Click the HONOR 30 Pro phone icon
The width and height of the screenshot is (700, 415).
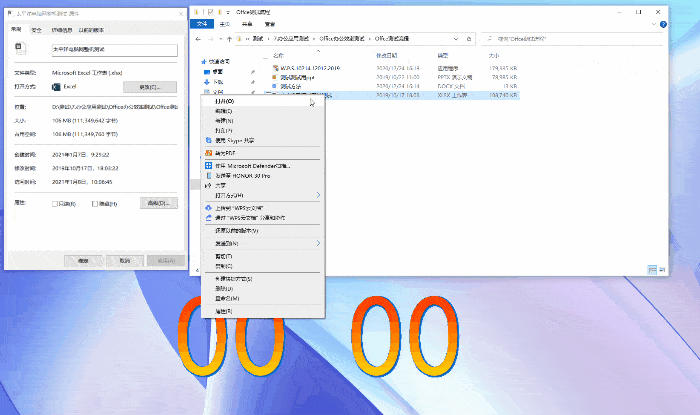coord(208,175)
